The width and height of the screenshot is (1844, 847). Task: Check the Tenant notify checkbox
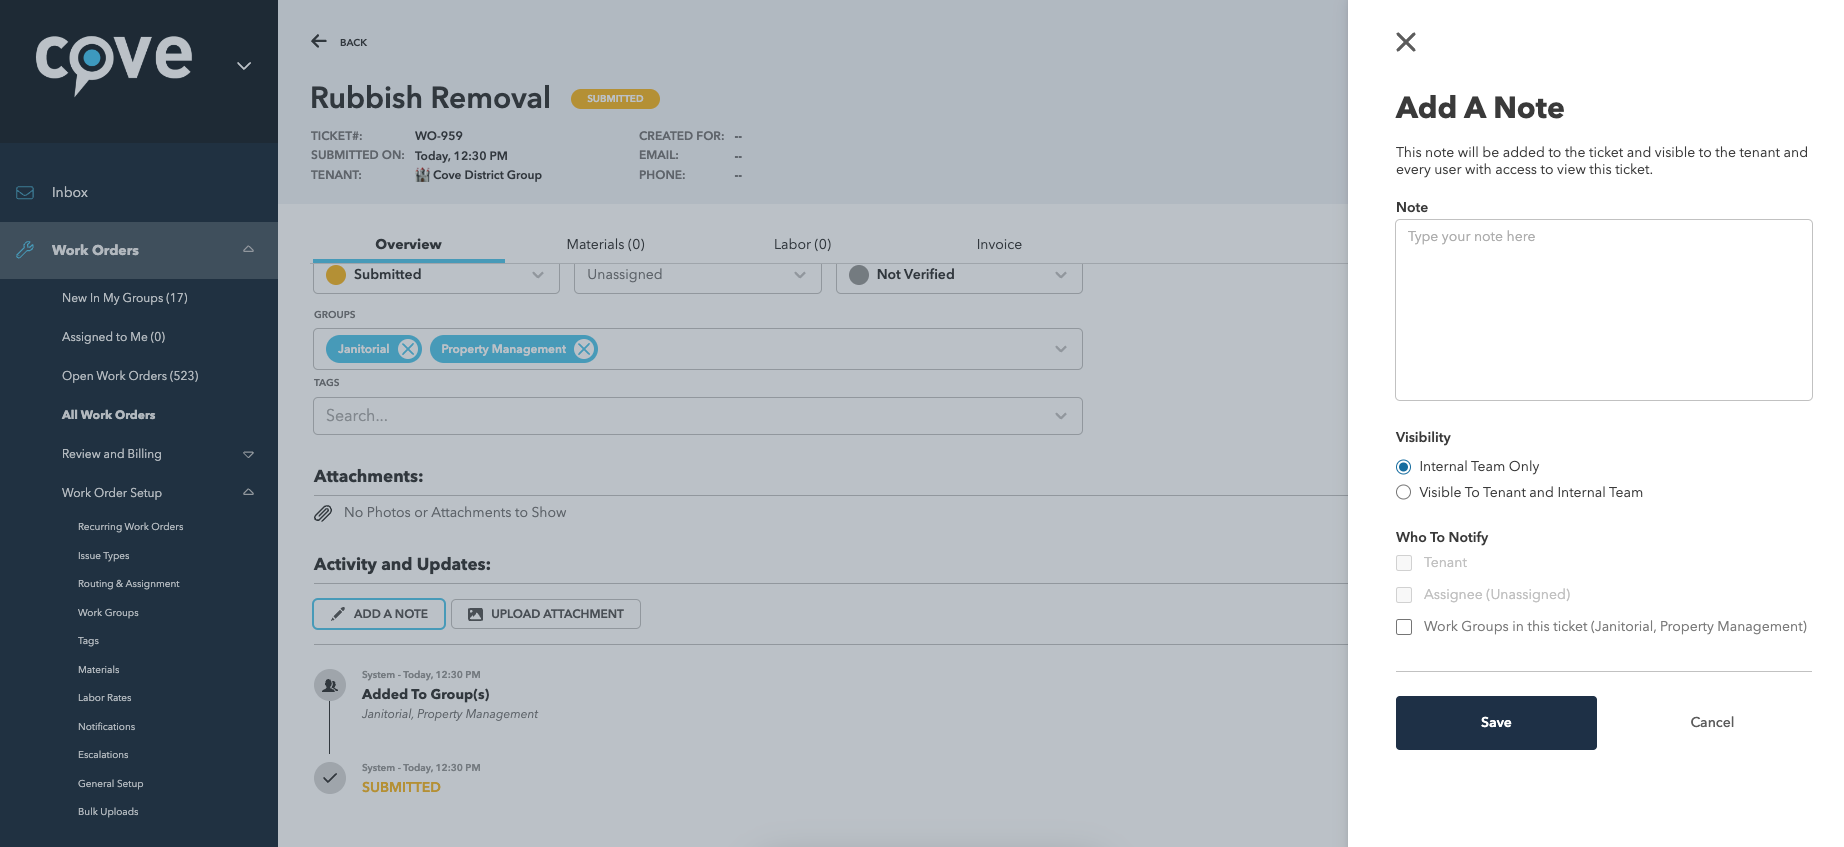click(x=1404, y=563)
